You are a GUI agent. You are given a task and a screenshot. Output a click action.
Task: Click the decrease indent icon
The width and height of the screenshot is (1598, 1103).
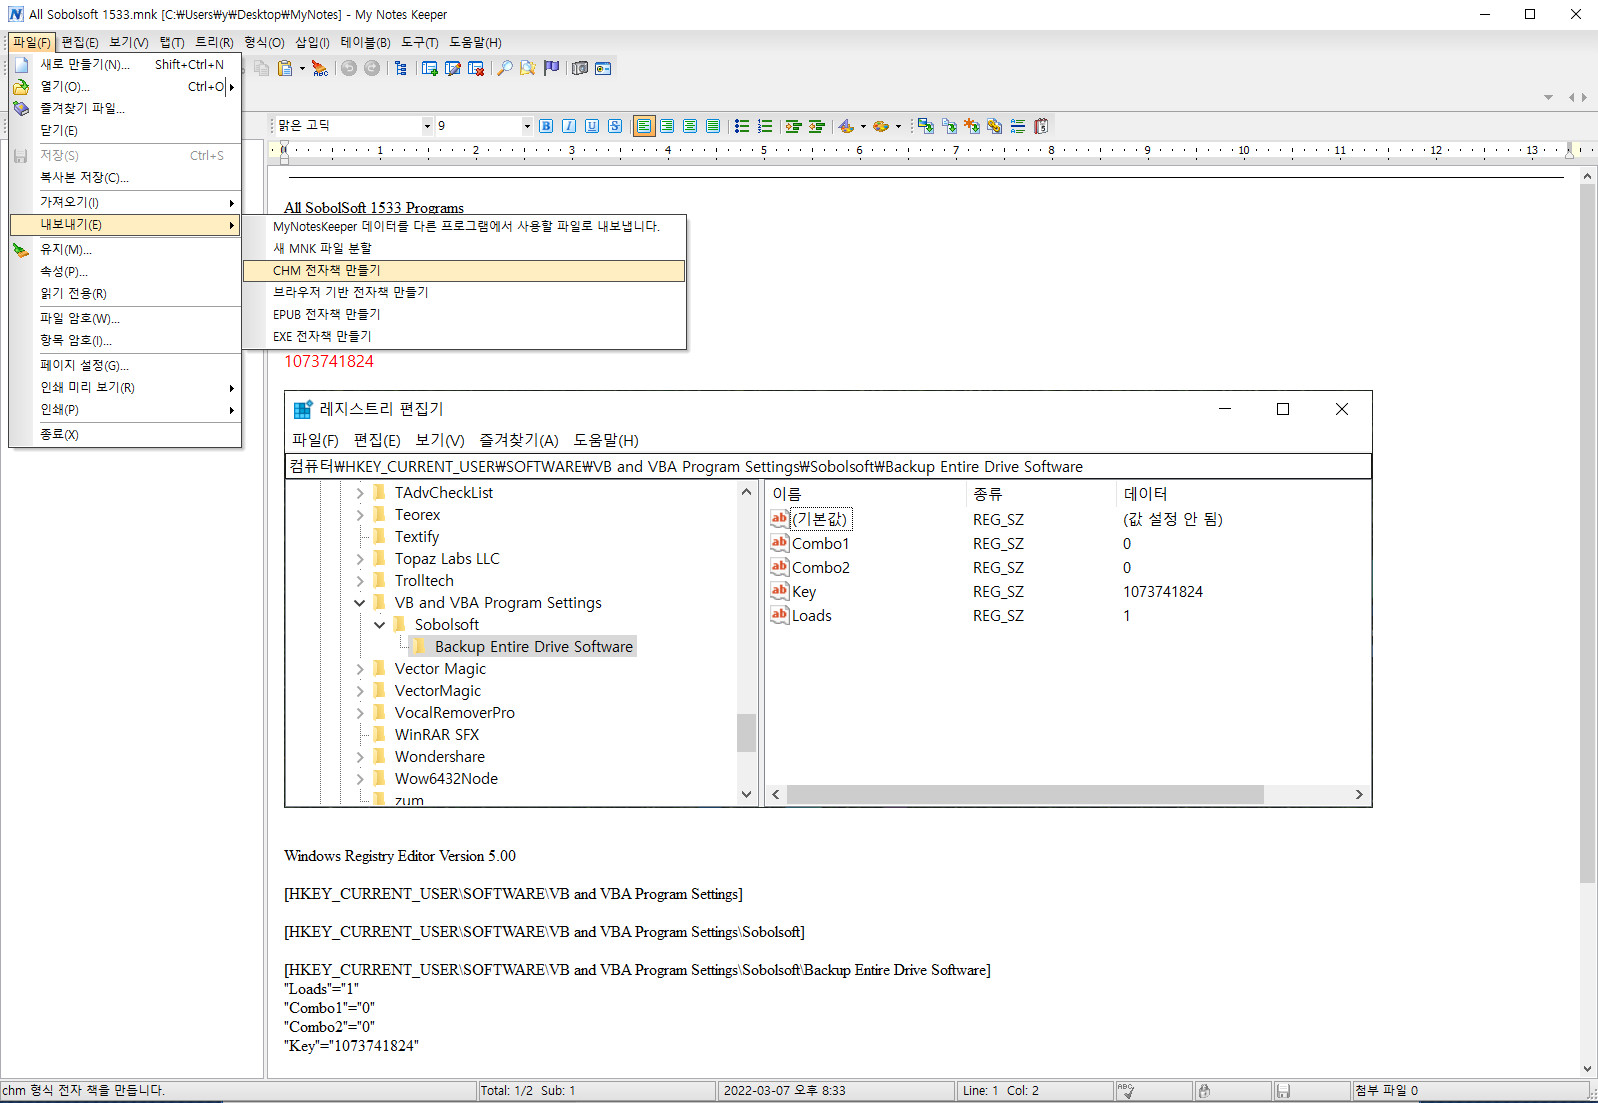tap(817, 126)
